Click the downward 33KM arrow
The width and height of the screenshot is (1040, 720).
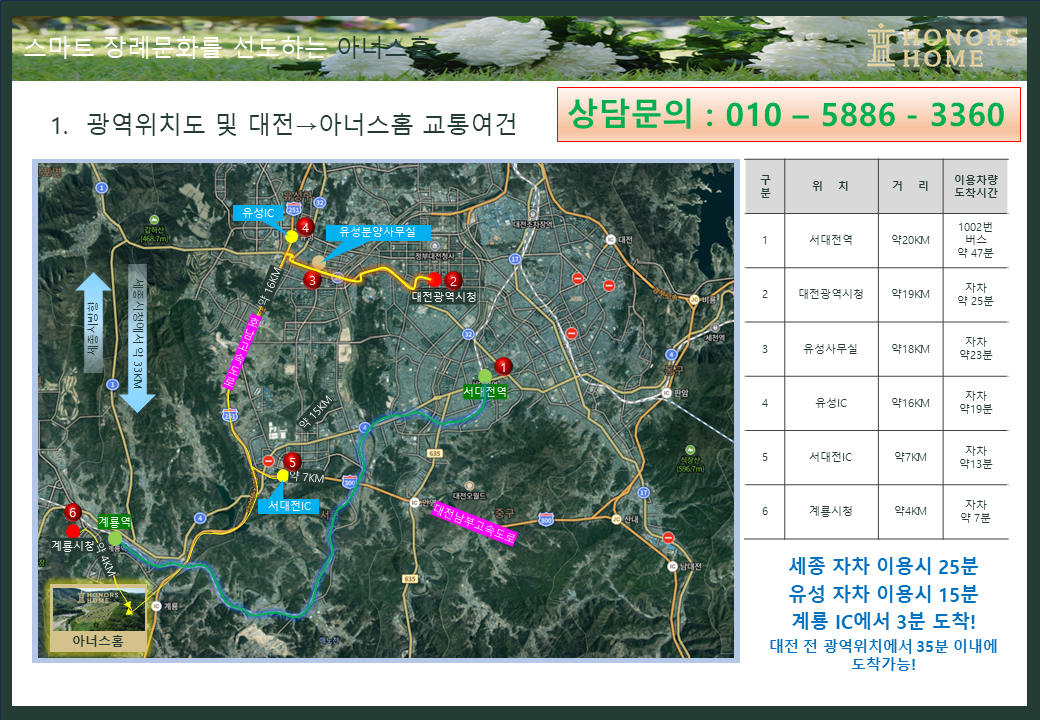pyautogui.click(x=137, y=338)
